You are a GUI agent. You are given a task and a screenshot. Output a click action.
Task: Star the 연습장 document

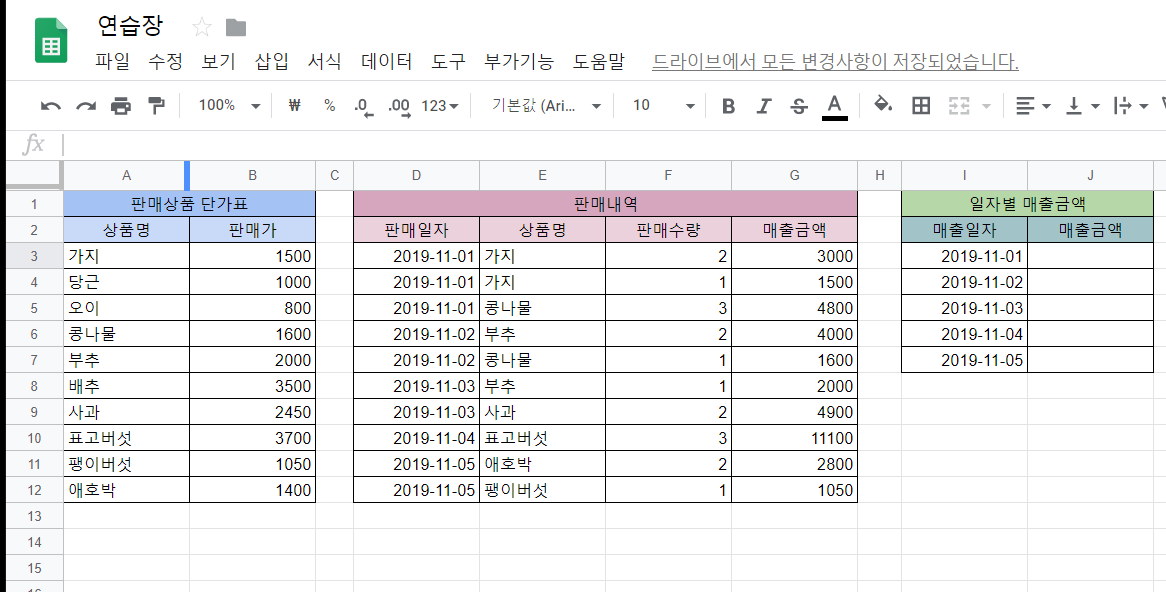tap(202, 28)
